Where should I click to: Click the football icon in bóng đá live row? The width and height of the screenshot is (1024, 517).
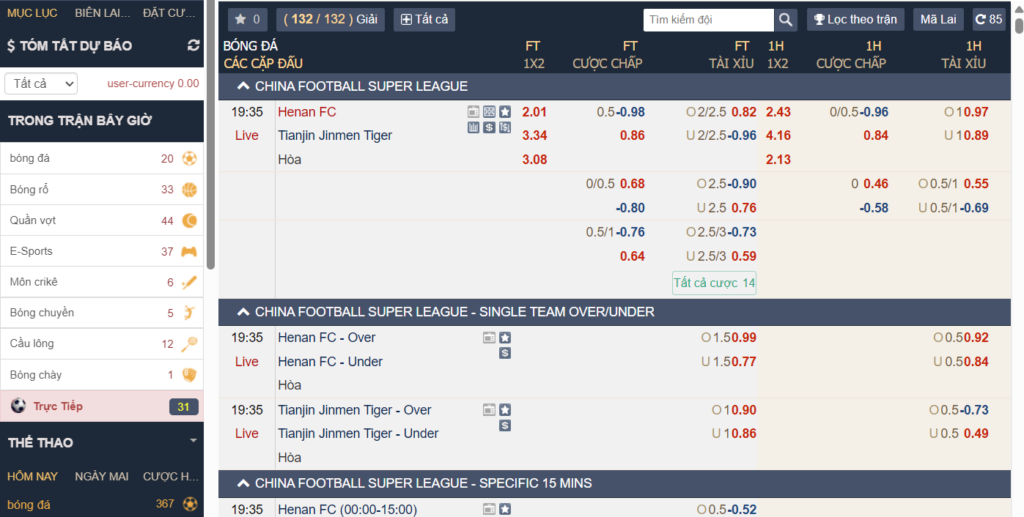[189, 159]
